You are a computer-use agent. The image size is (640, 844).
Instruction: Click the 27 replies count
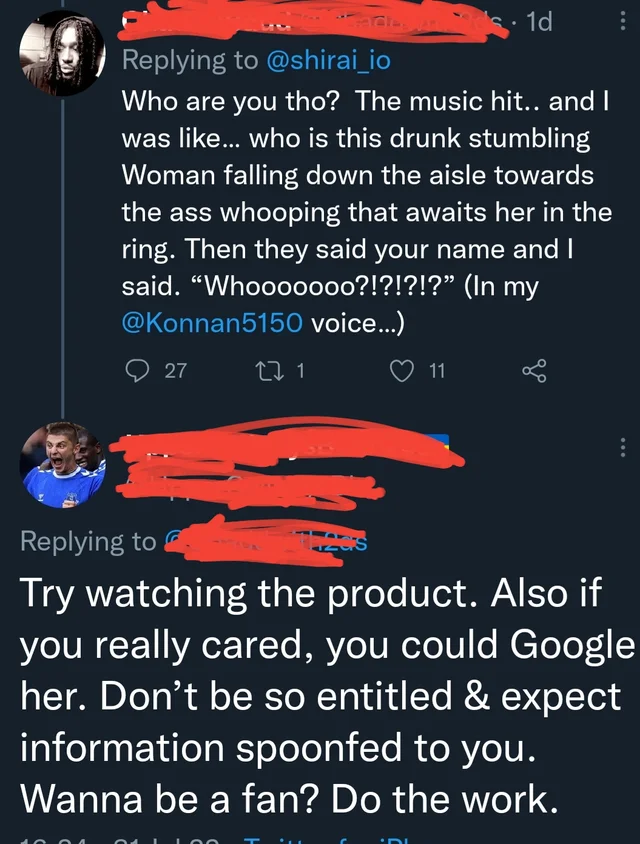(x=175, y=372)
